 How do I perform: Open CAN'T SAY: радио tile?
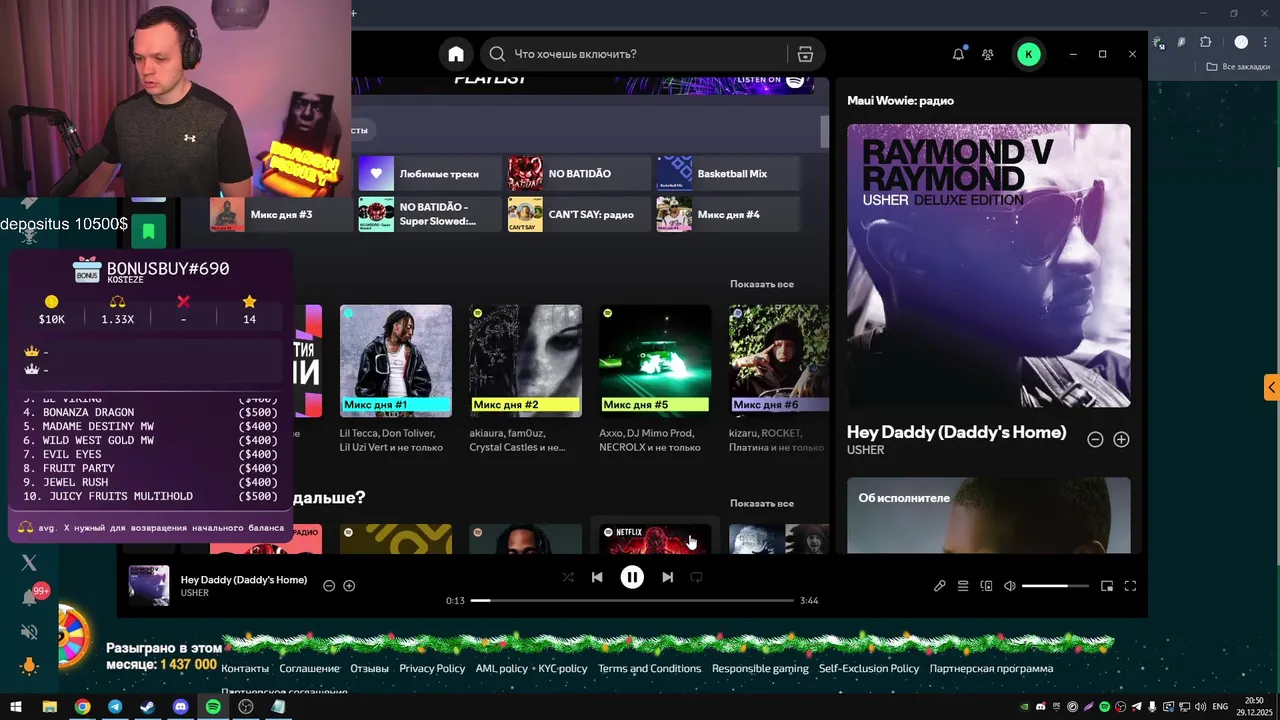[579, 214]
